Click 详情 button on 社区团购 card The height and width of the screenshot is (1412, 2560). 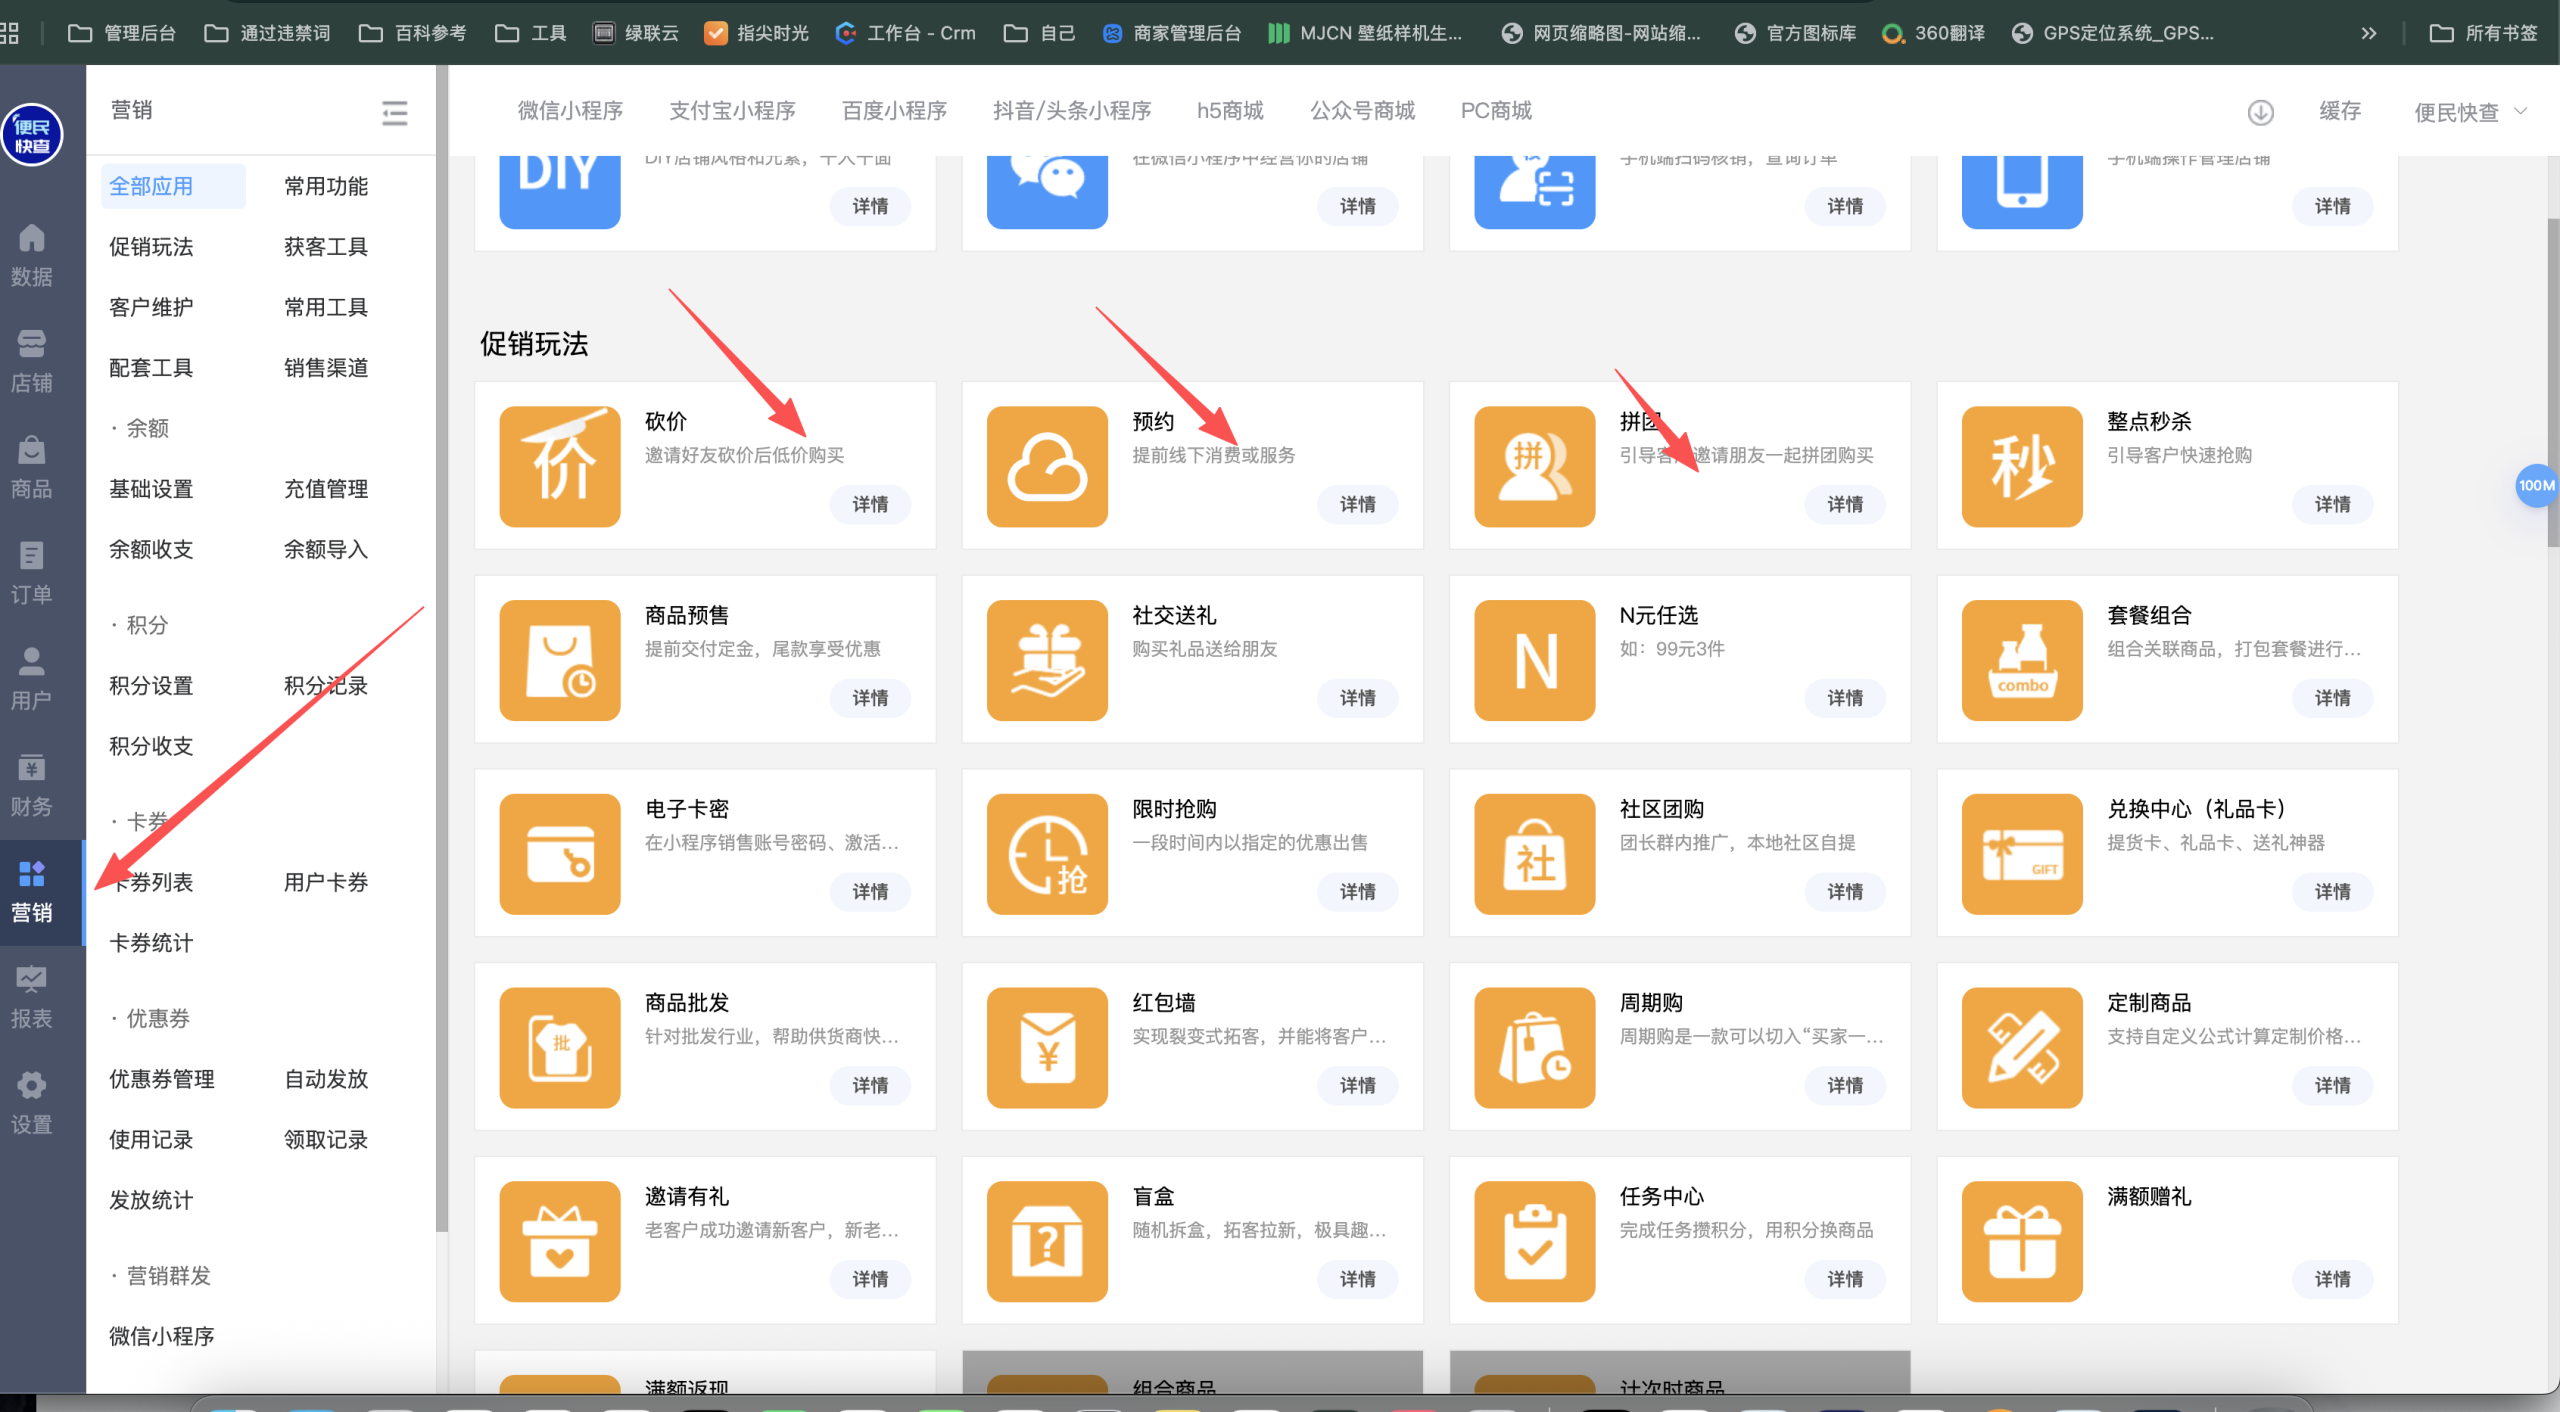[1845, 891]
